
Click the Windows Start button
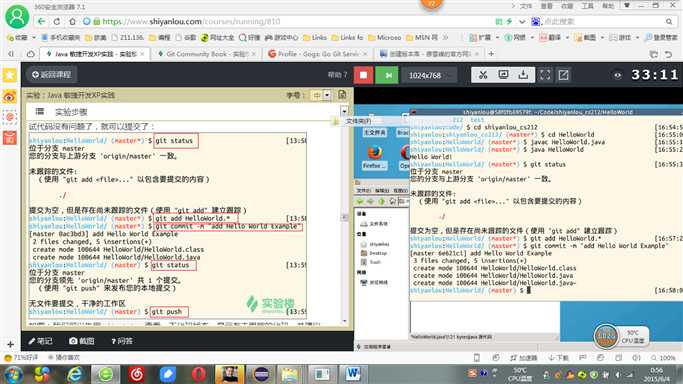13,374
